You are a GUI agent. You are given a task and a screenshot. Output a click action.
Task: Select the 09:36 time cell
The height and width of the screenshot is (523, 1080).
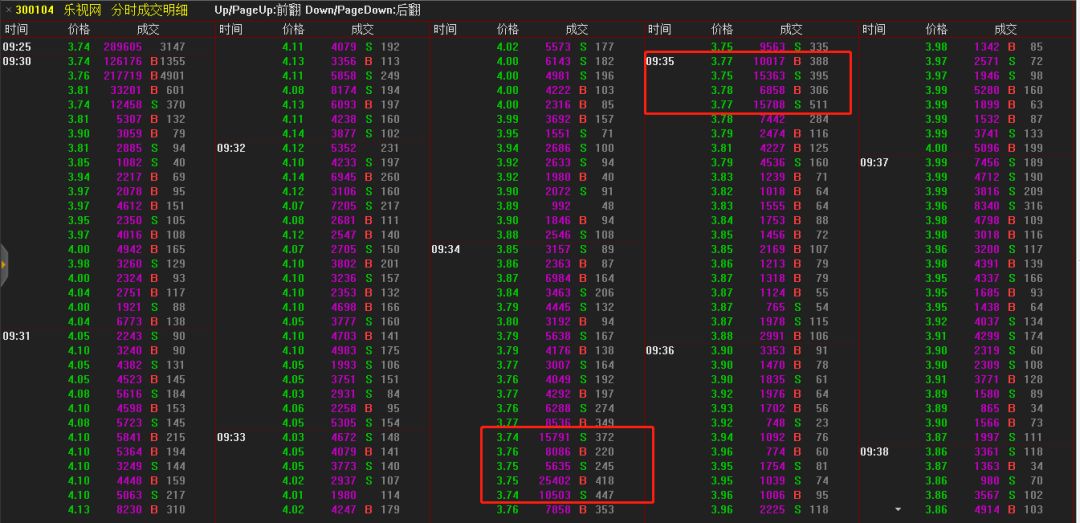pos(659,350)
